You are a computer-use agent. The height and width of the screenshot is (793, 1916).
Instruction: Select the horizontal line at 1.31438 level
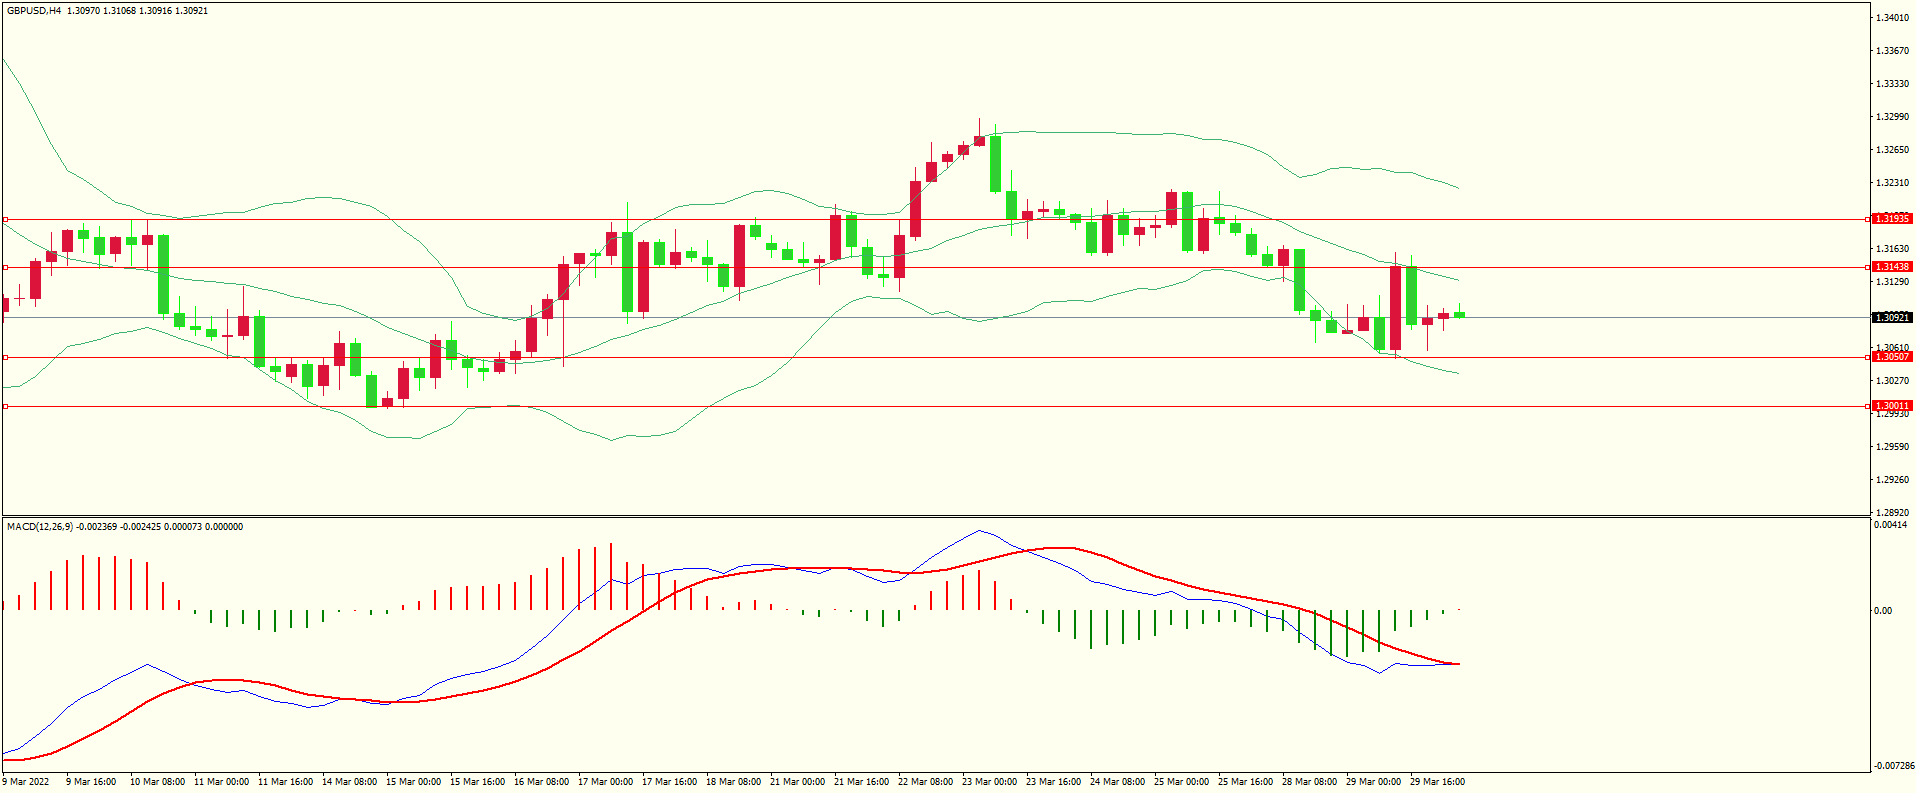(935, 267)
